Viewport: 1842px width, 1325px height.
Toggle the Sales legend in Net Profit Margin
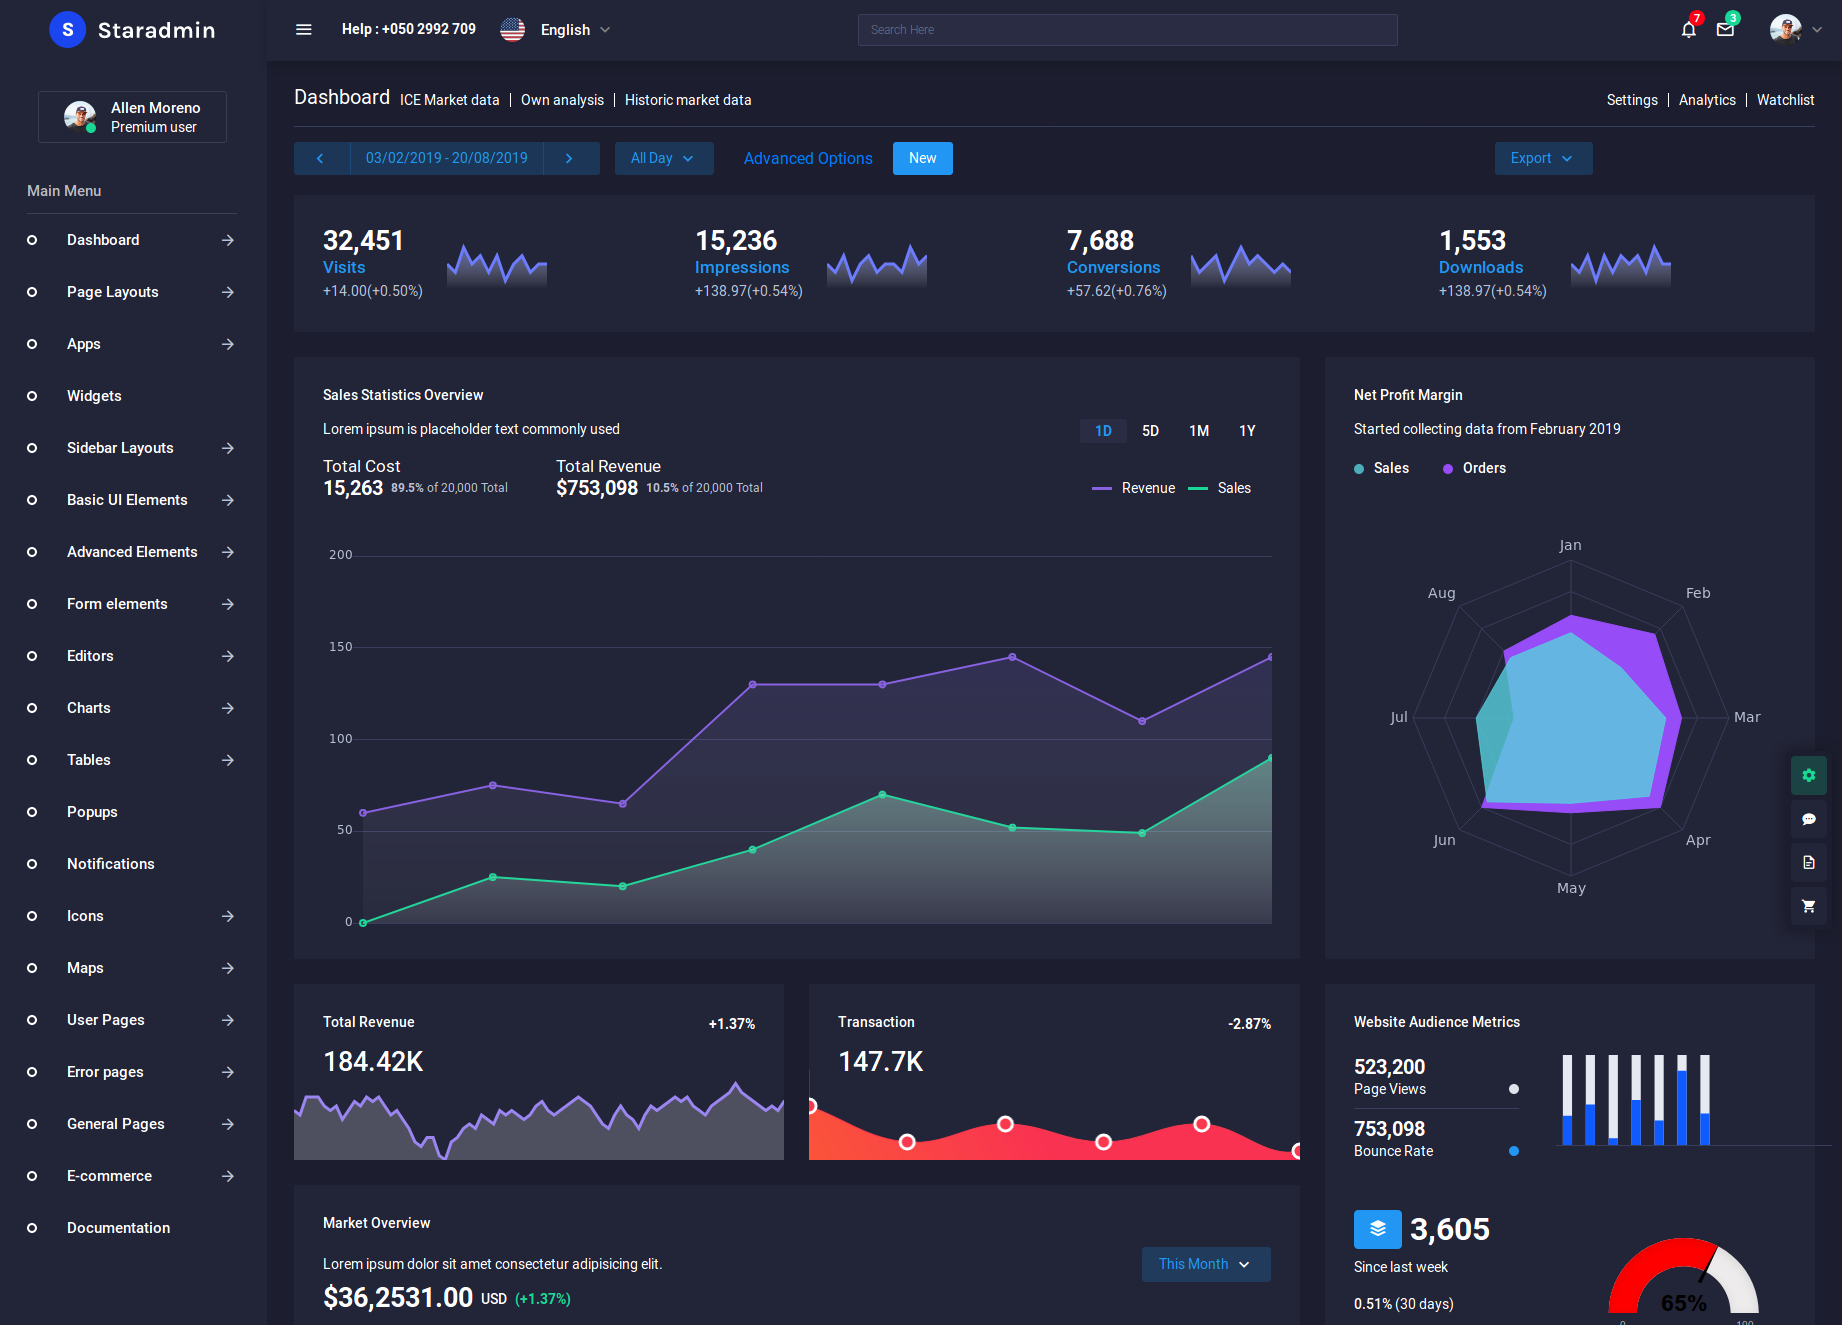click(1381, 468)
